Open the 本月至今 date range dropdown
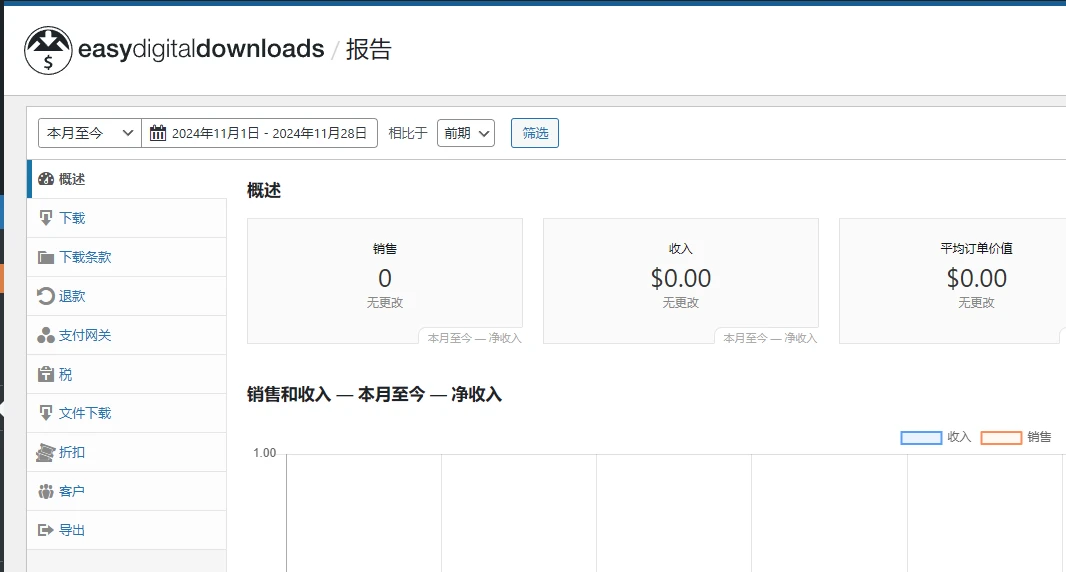The height and width of the screenshot is (572, 1066). point(90,133)
